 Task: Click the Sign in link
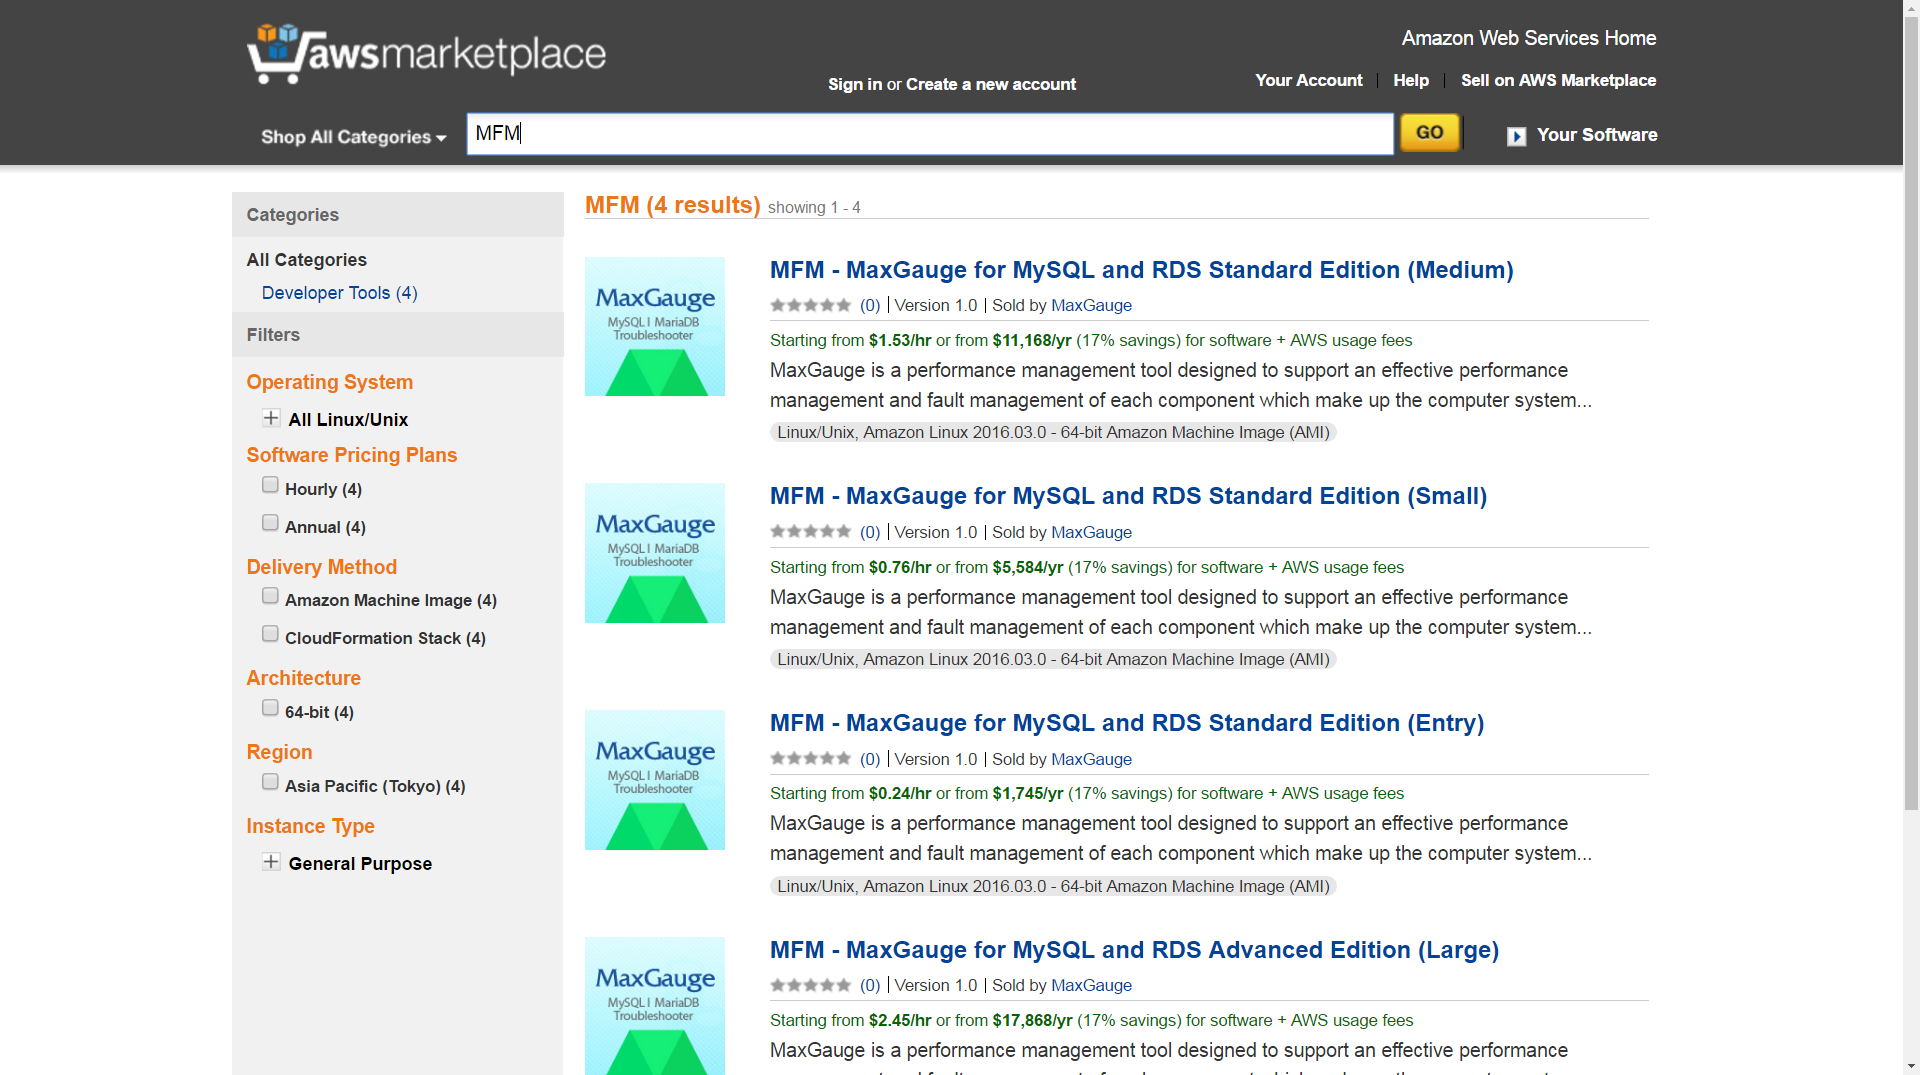pos(855,84)
